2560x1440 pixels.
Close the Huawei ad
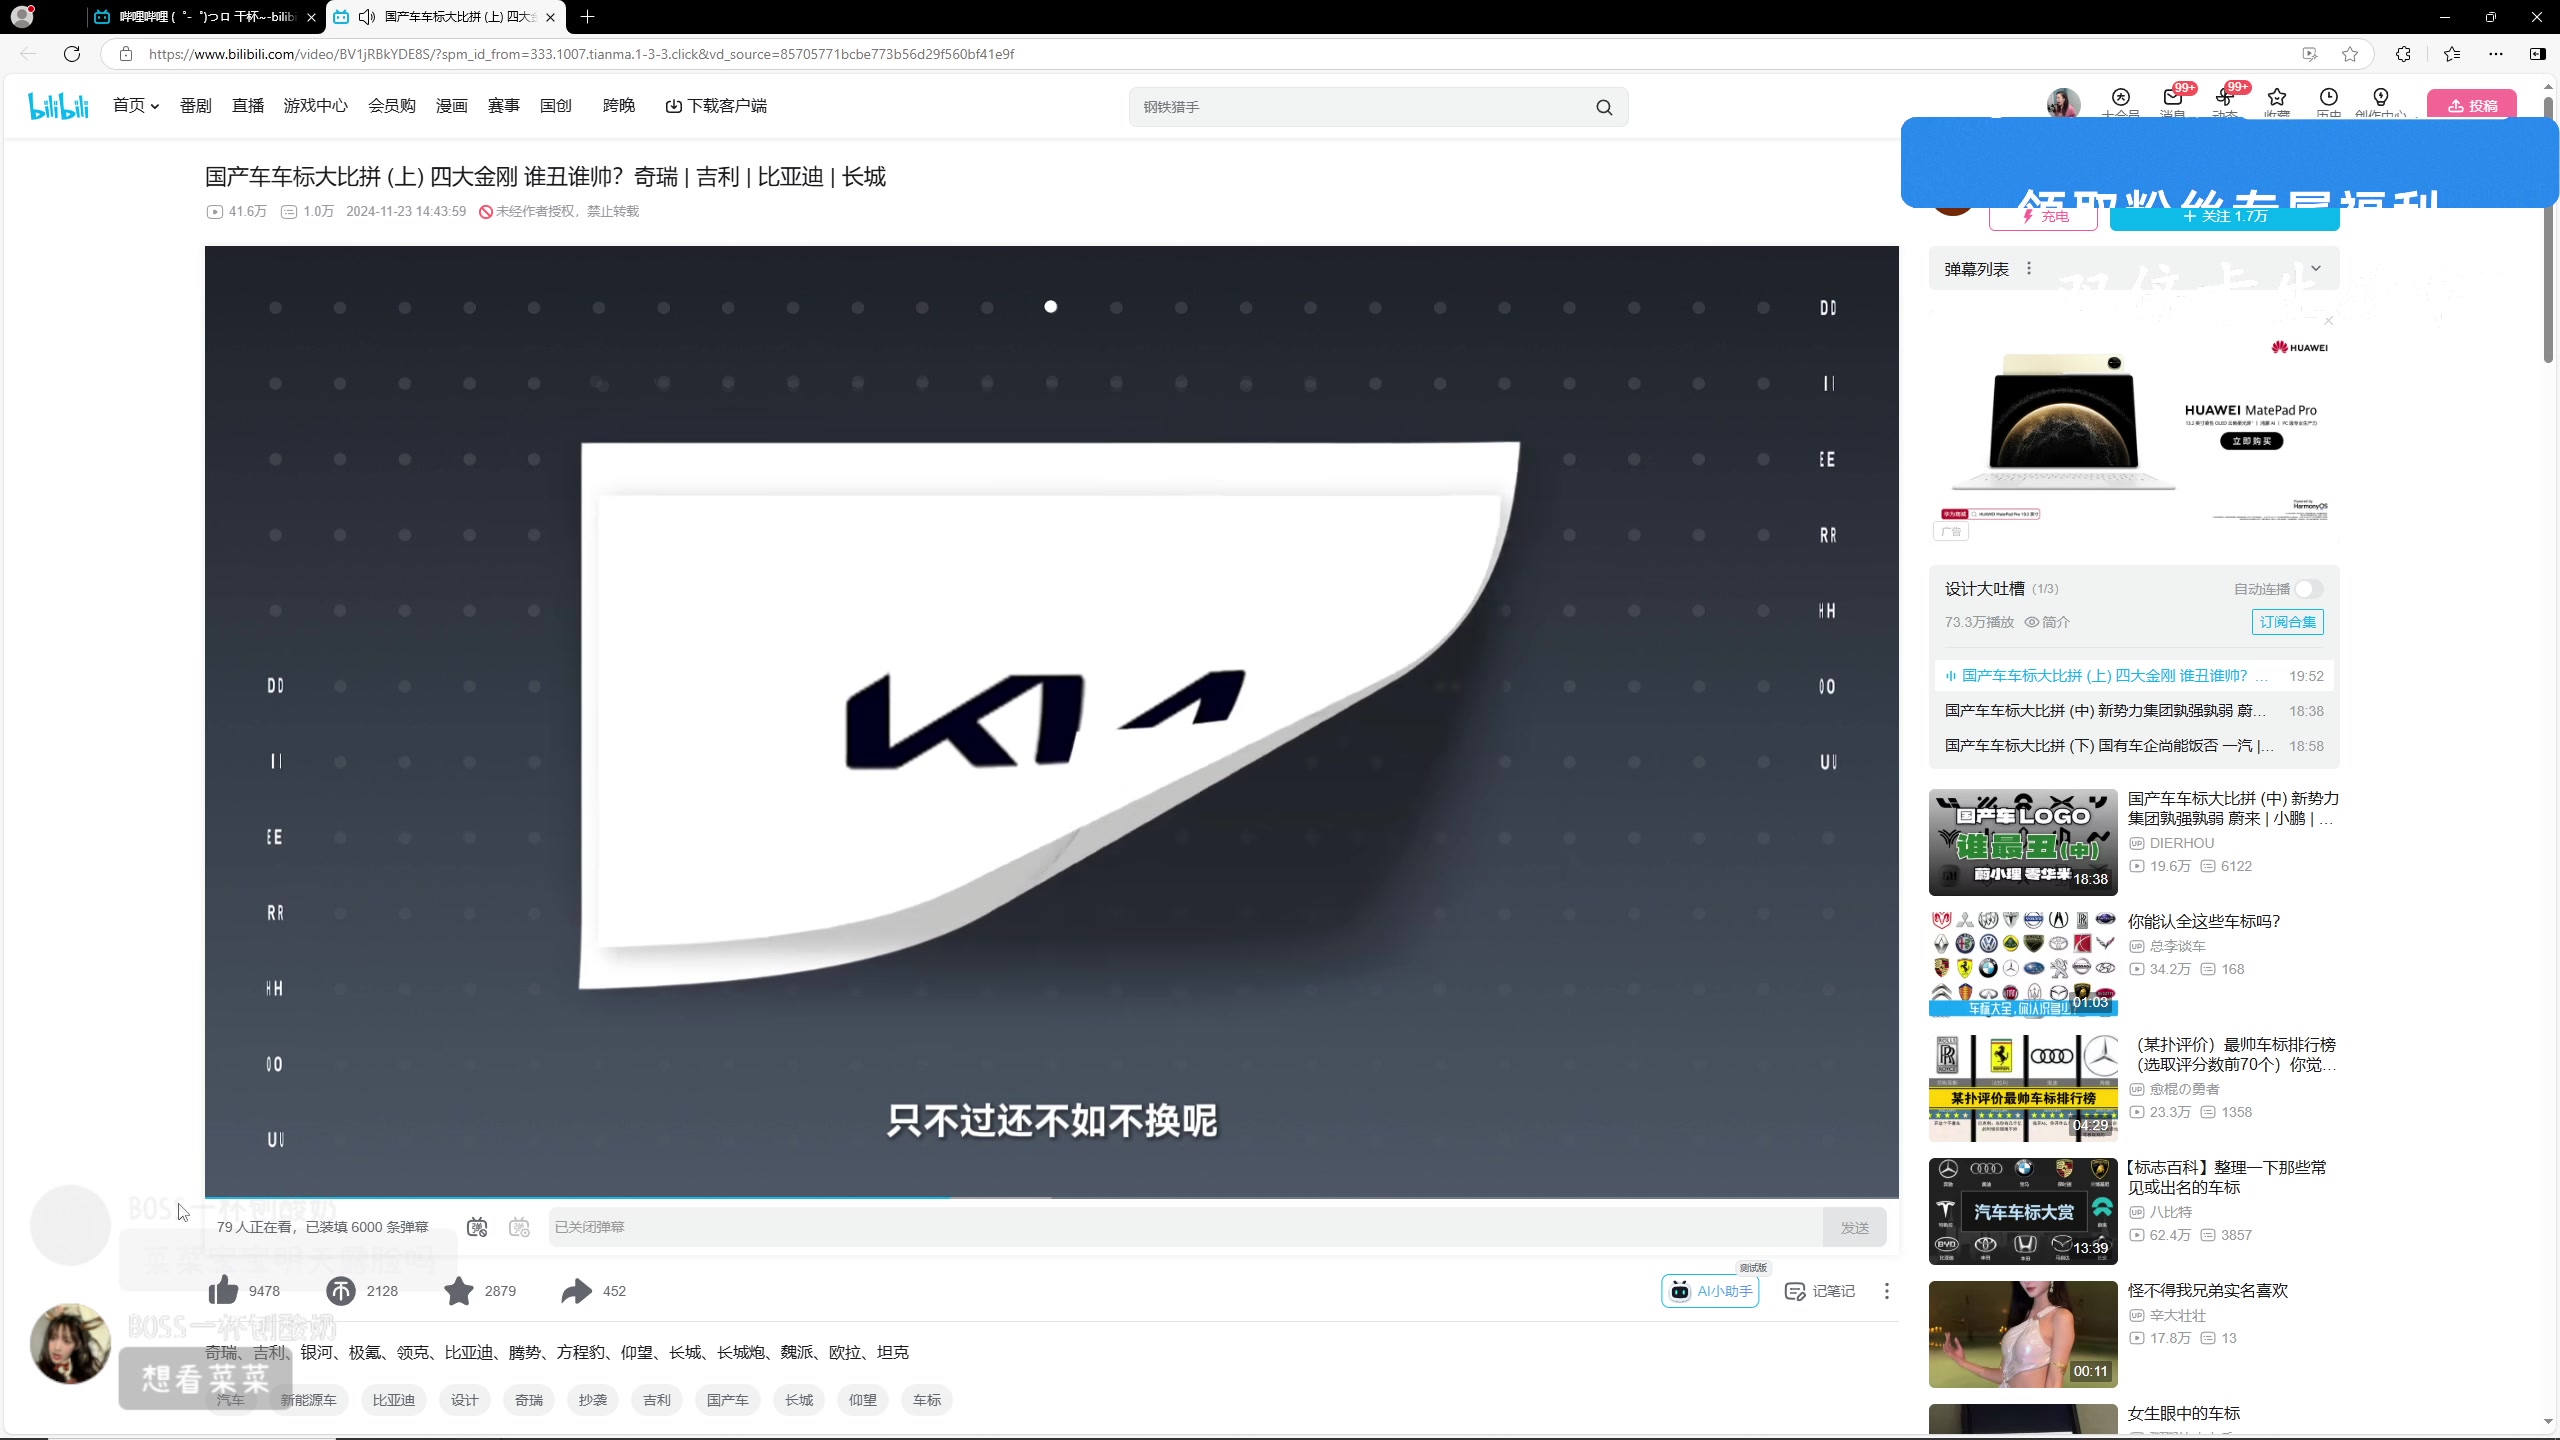click(2329, 321)
